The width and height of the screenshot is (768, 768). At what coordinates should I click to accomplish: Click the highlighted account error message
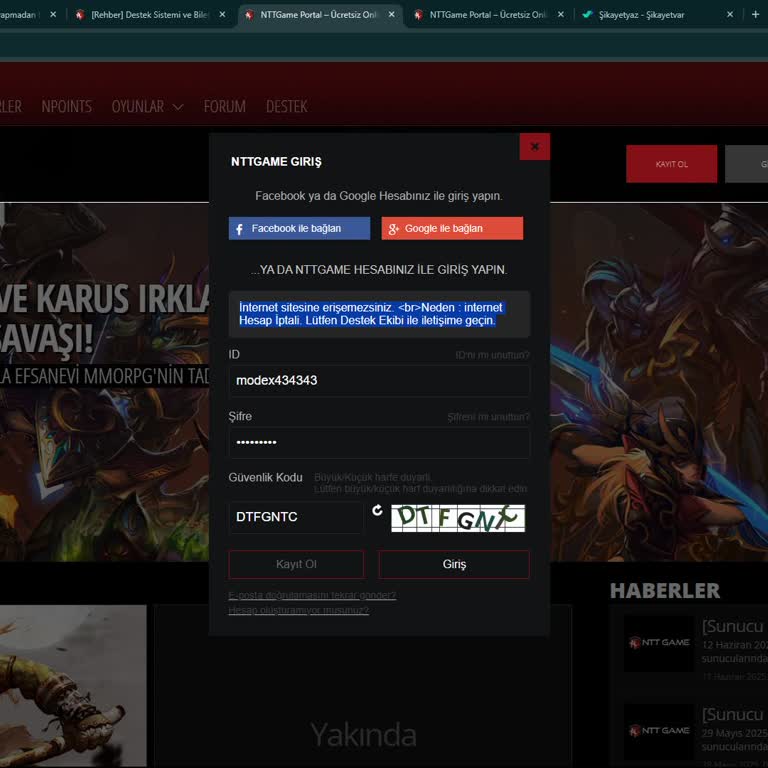pyautogui.click(x=371, y=314)
